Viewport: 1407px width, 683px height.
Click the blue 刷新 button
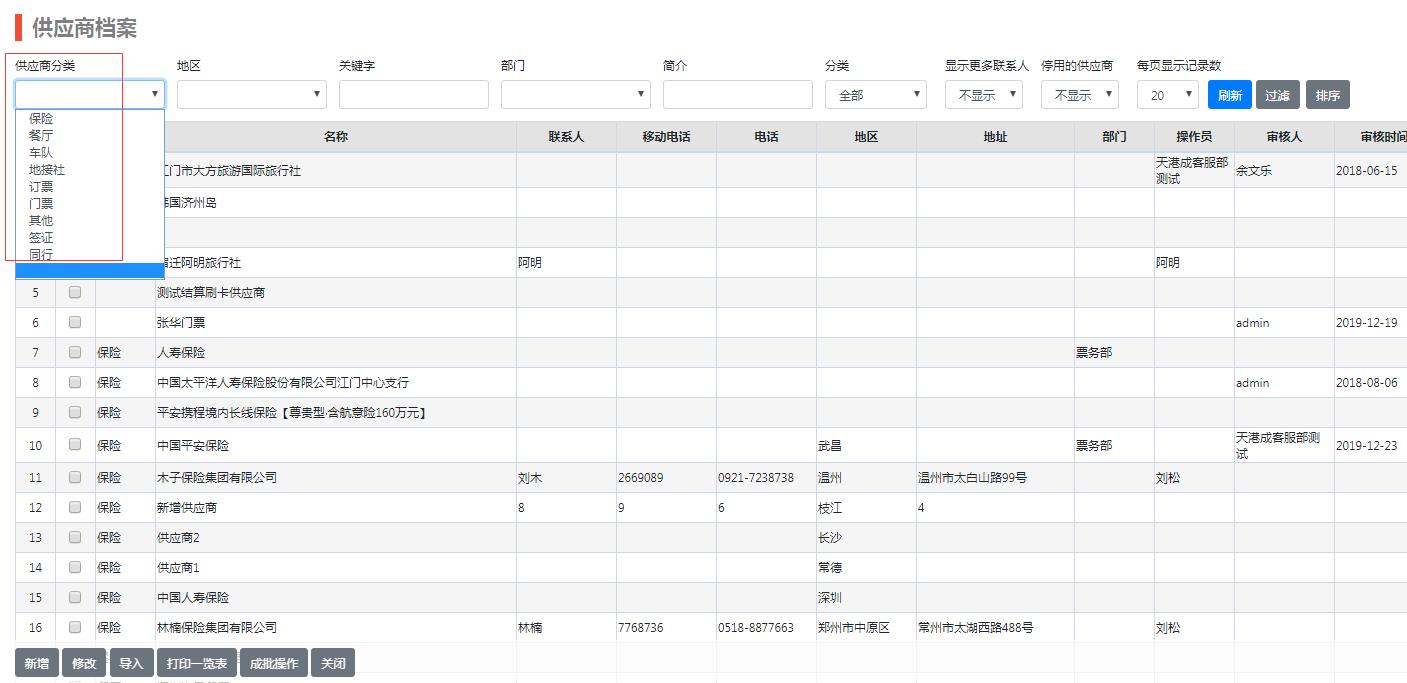(x=1230, y=95)
